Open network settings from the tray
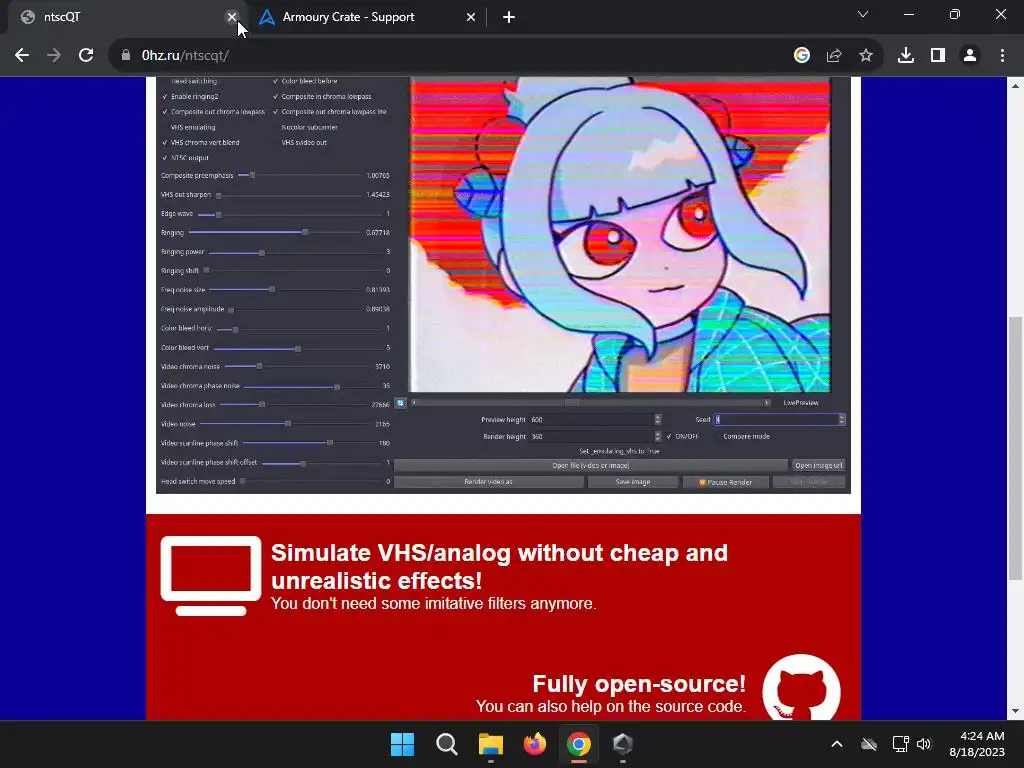 tap(901, 744)
